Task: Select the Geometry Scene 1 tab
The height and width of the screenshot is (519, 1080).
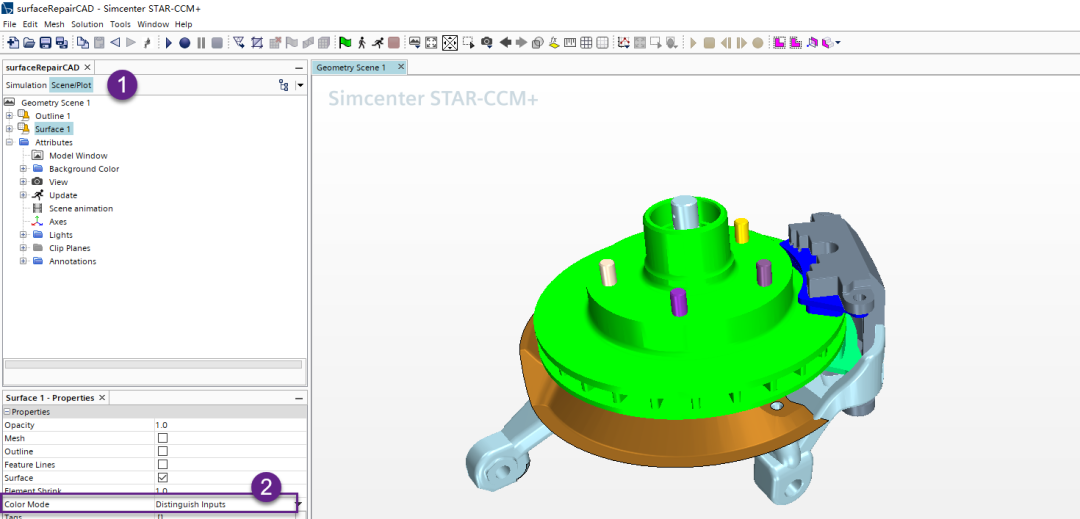Action: [x=351, y=67]
